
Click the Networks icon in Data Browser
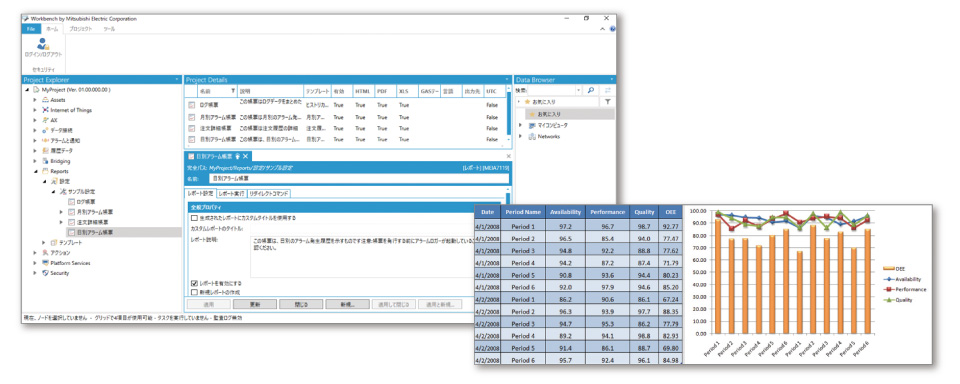pos(531,137)
